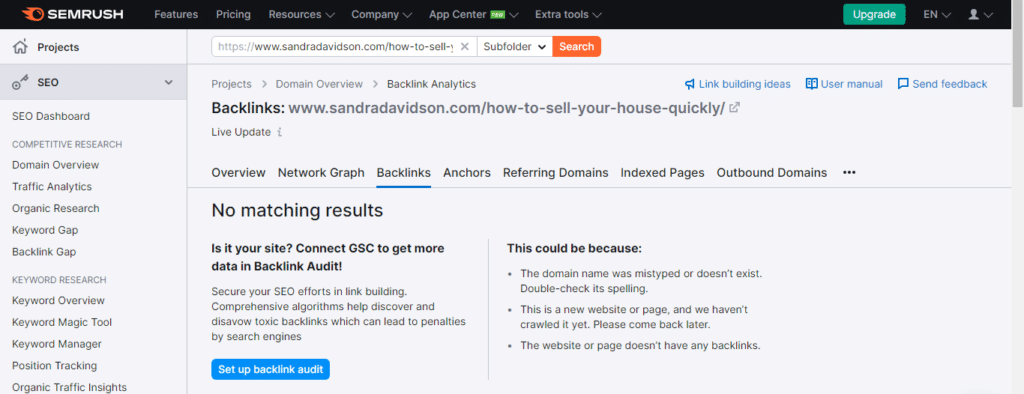Go to Domain Overview breadcrumb
The width and height of the screenshot is (1024, 394).
319,84
